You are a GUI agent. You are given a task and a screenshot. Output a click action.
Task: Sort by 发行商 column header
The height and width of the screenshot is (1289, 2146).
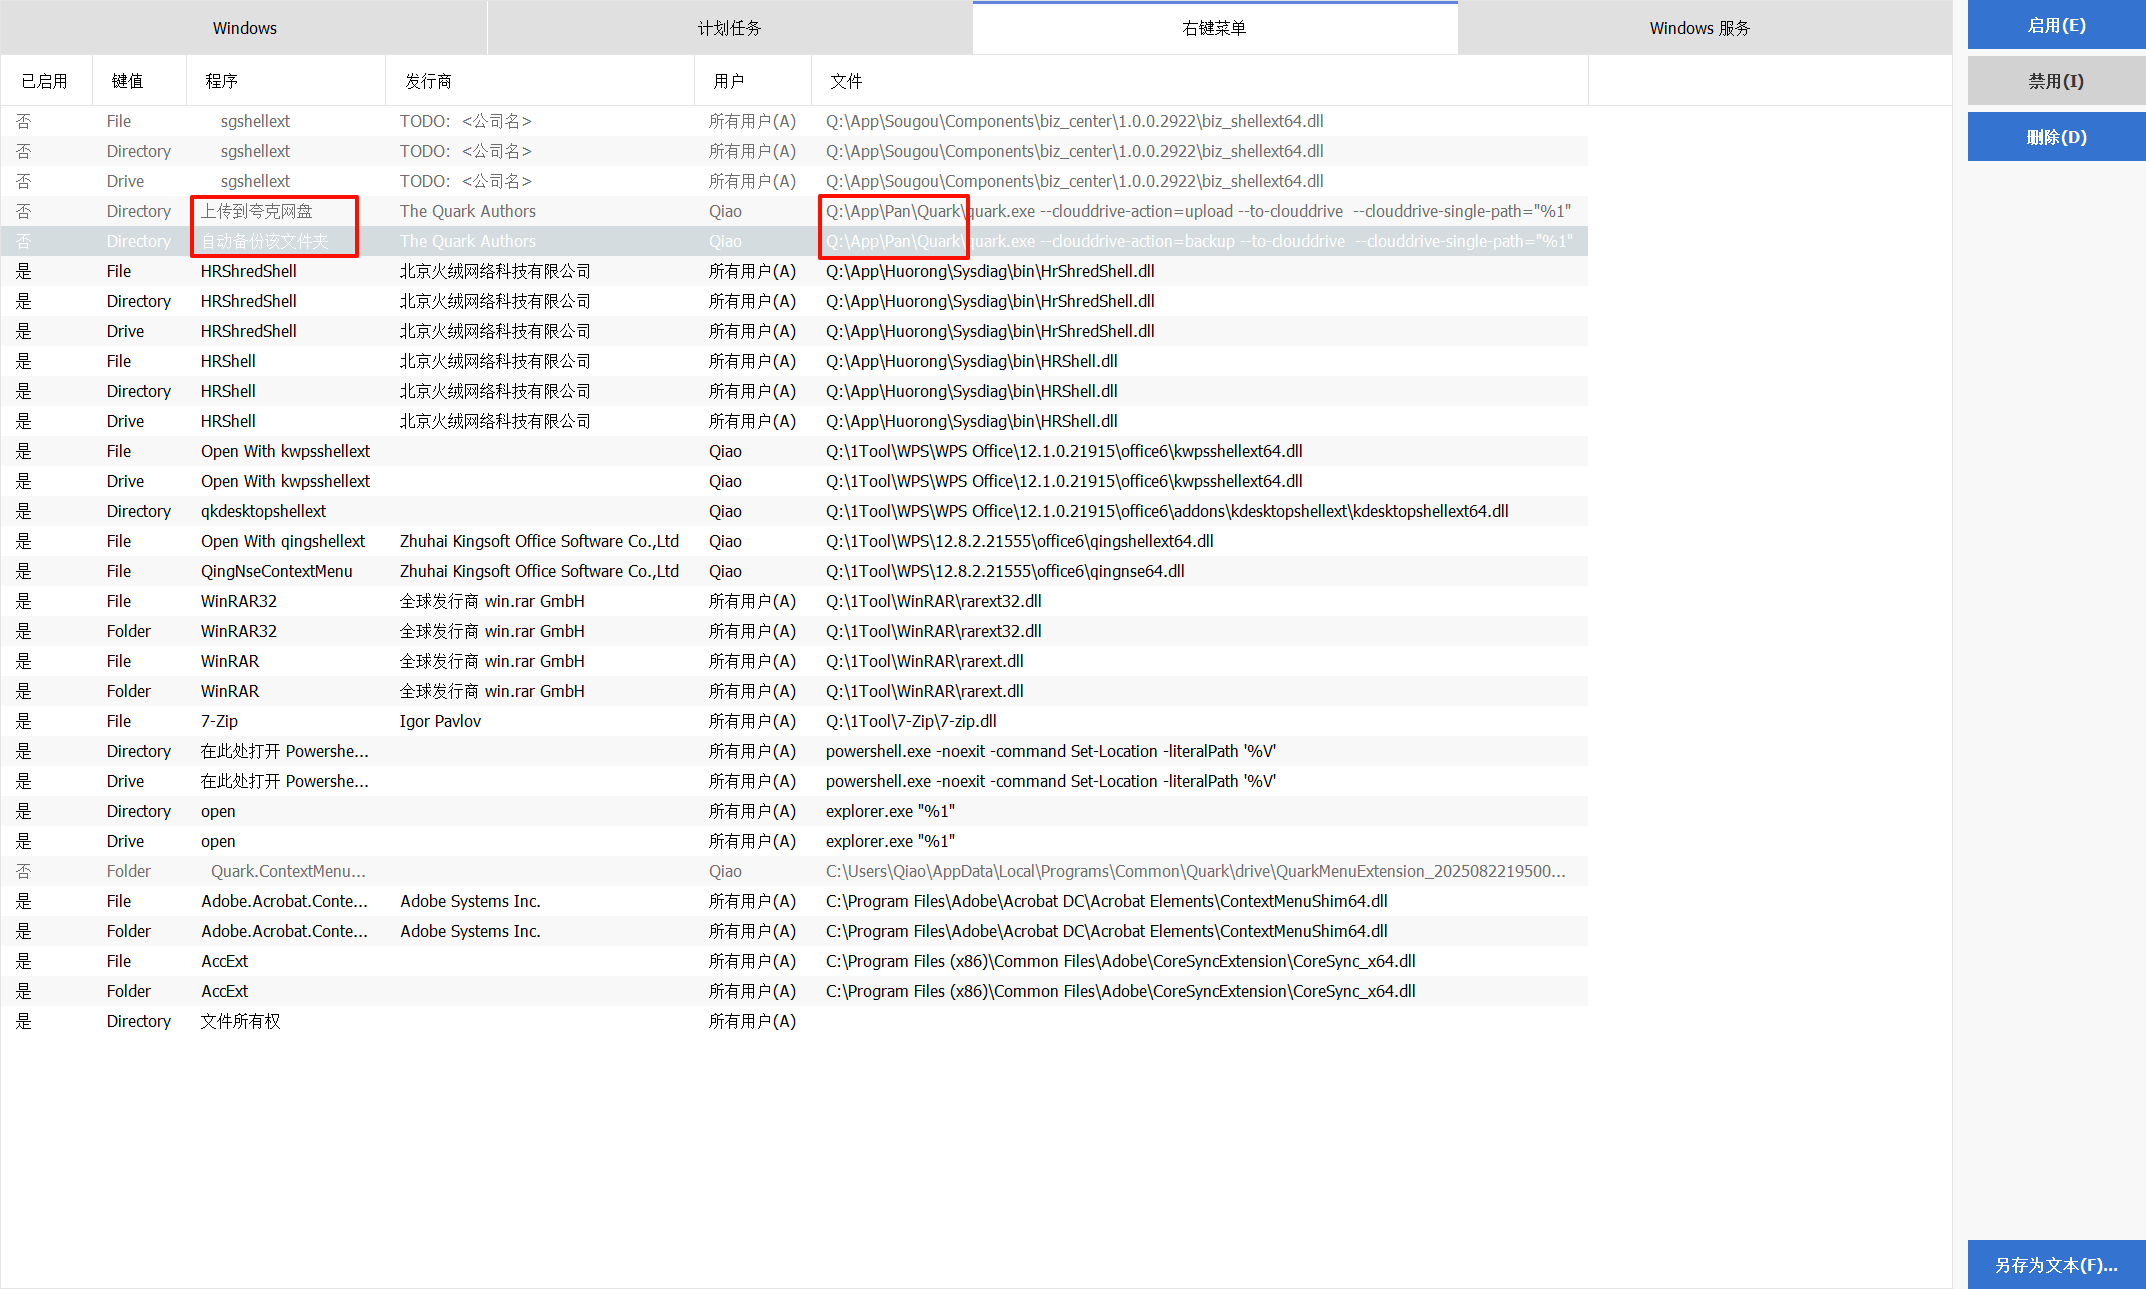pyautogui.click(x=428, y=81)
